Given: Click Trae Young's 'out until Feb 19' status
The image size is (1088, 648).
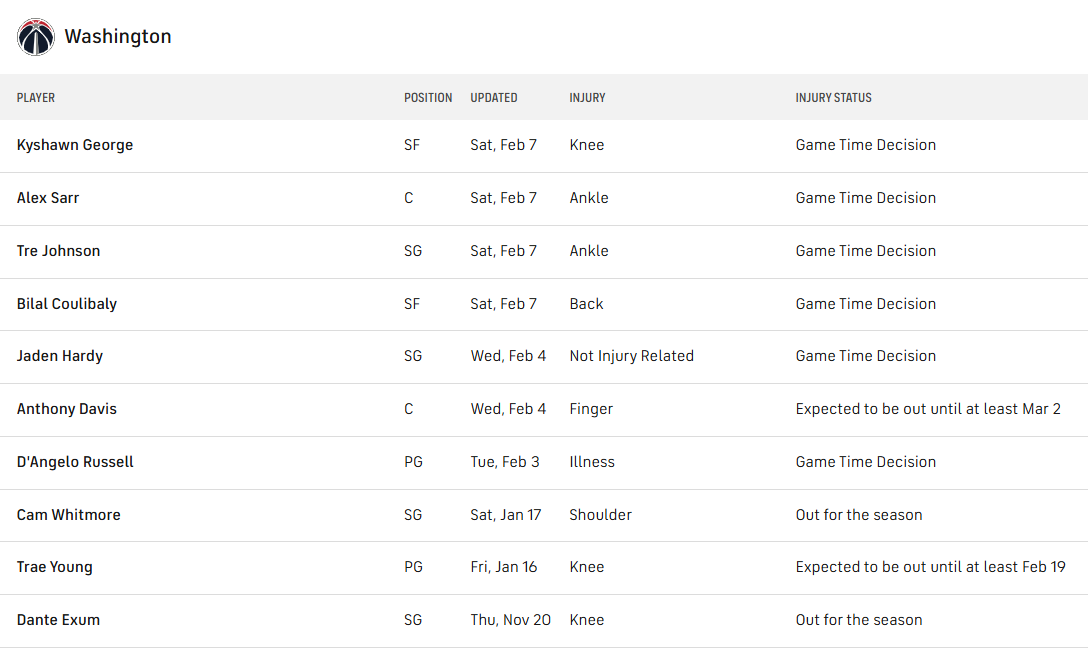Looking at the screenshot, I should (930, 567).
